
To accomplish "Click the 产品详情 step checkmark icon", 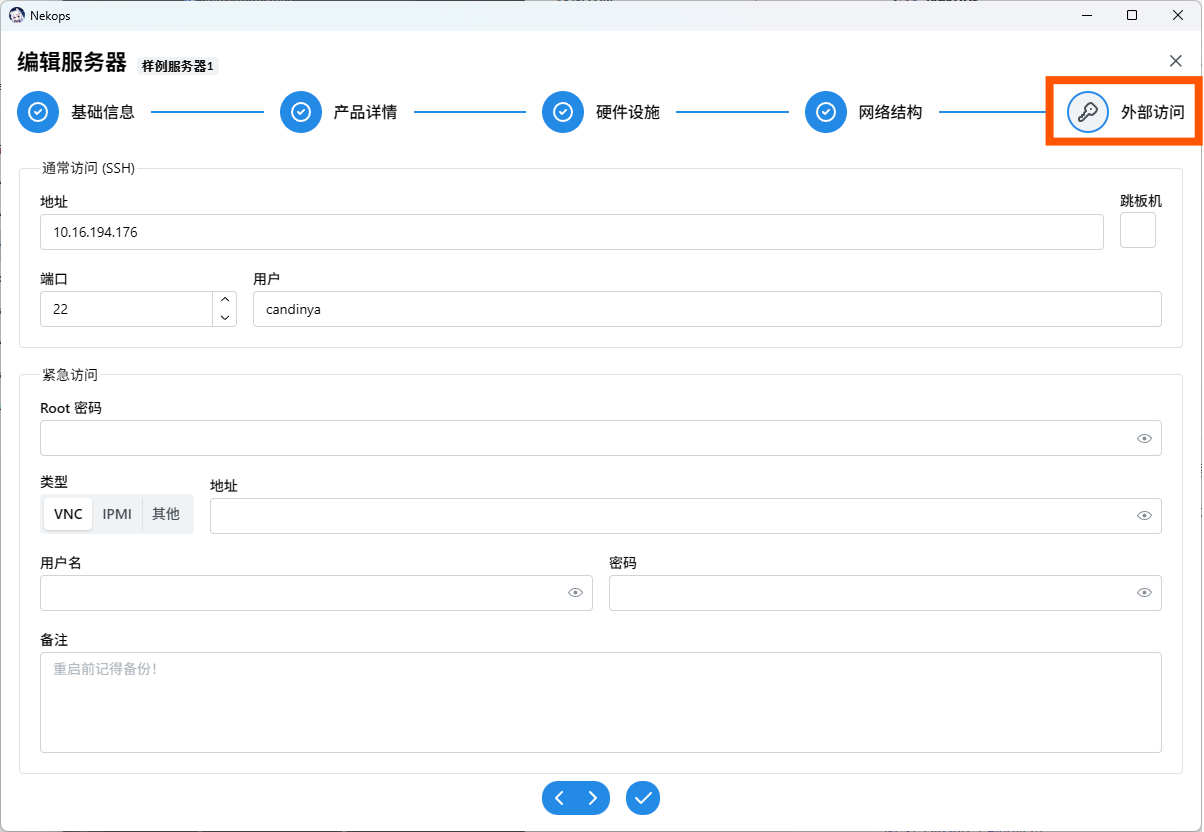I will point(300,112).
